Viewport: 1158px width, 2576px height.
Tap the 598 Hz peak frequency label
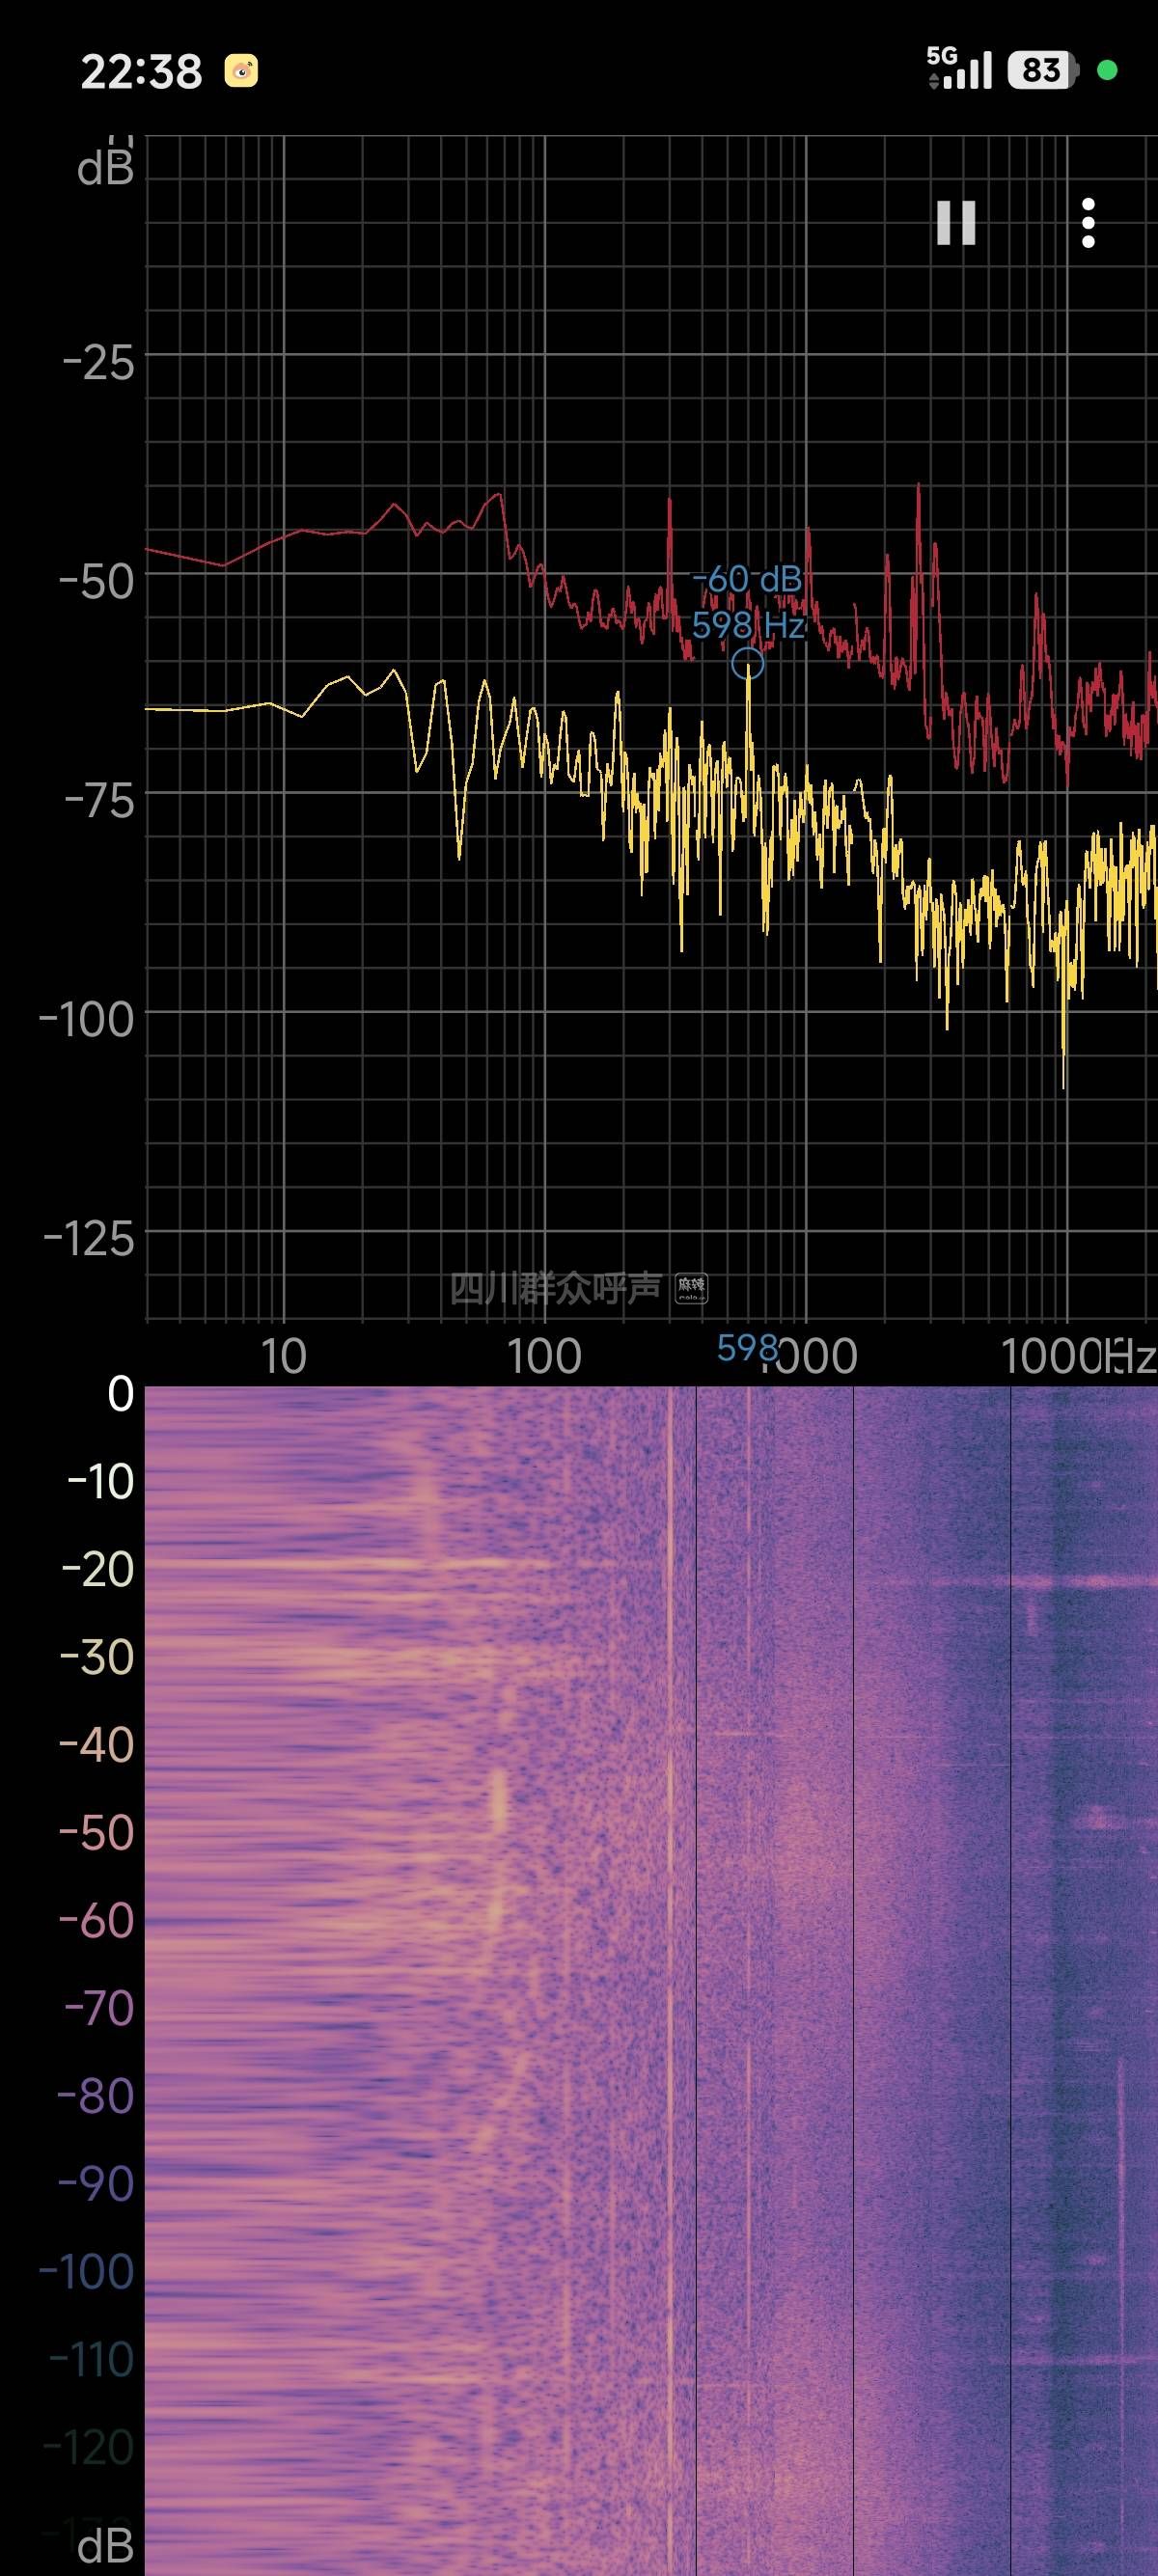click(x=747, y=626)
